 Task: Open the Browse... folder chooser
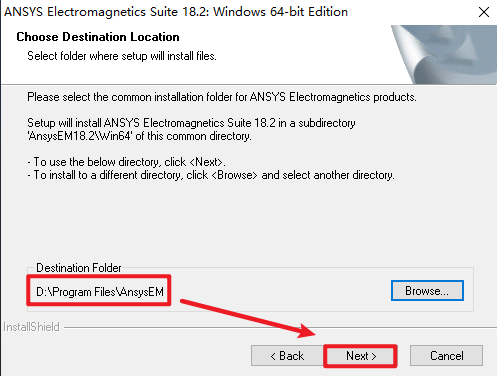coord(427,291)
